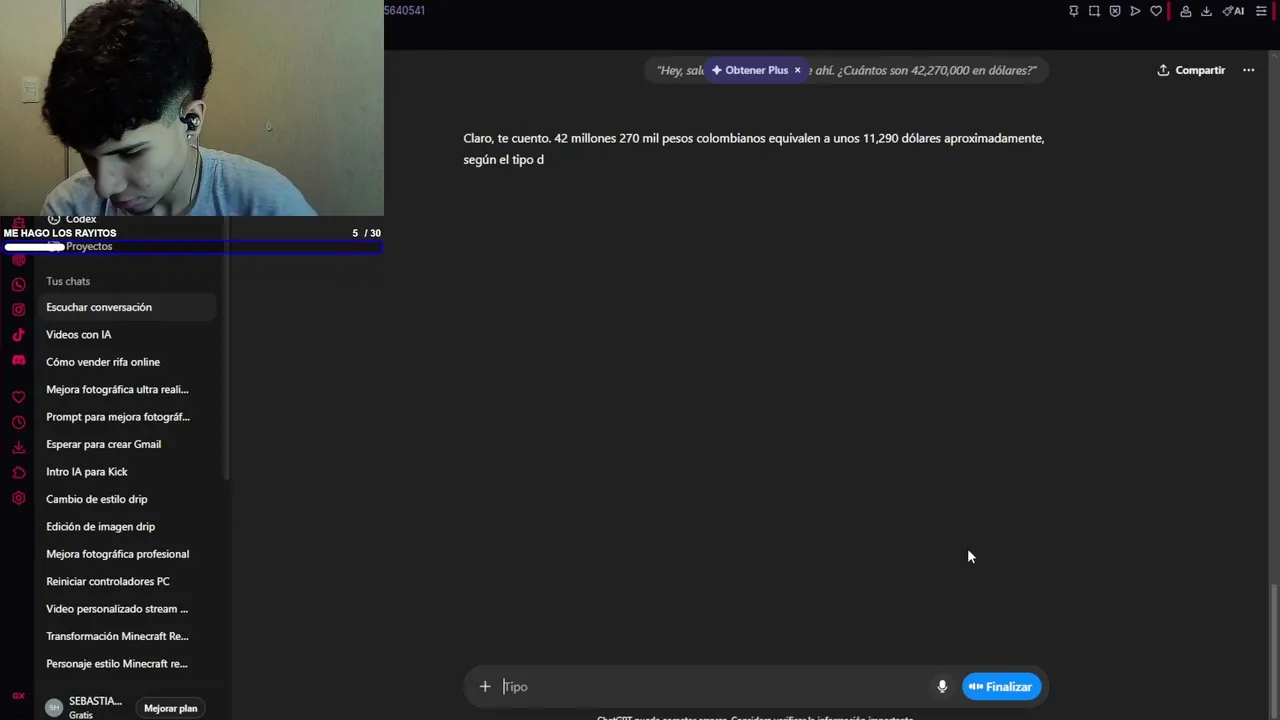Click the pin icon in top toolbar
This screenshot has width=1280, height=720.
click(1074, 11)
